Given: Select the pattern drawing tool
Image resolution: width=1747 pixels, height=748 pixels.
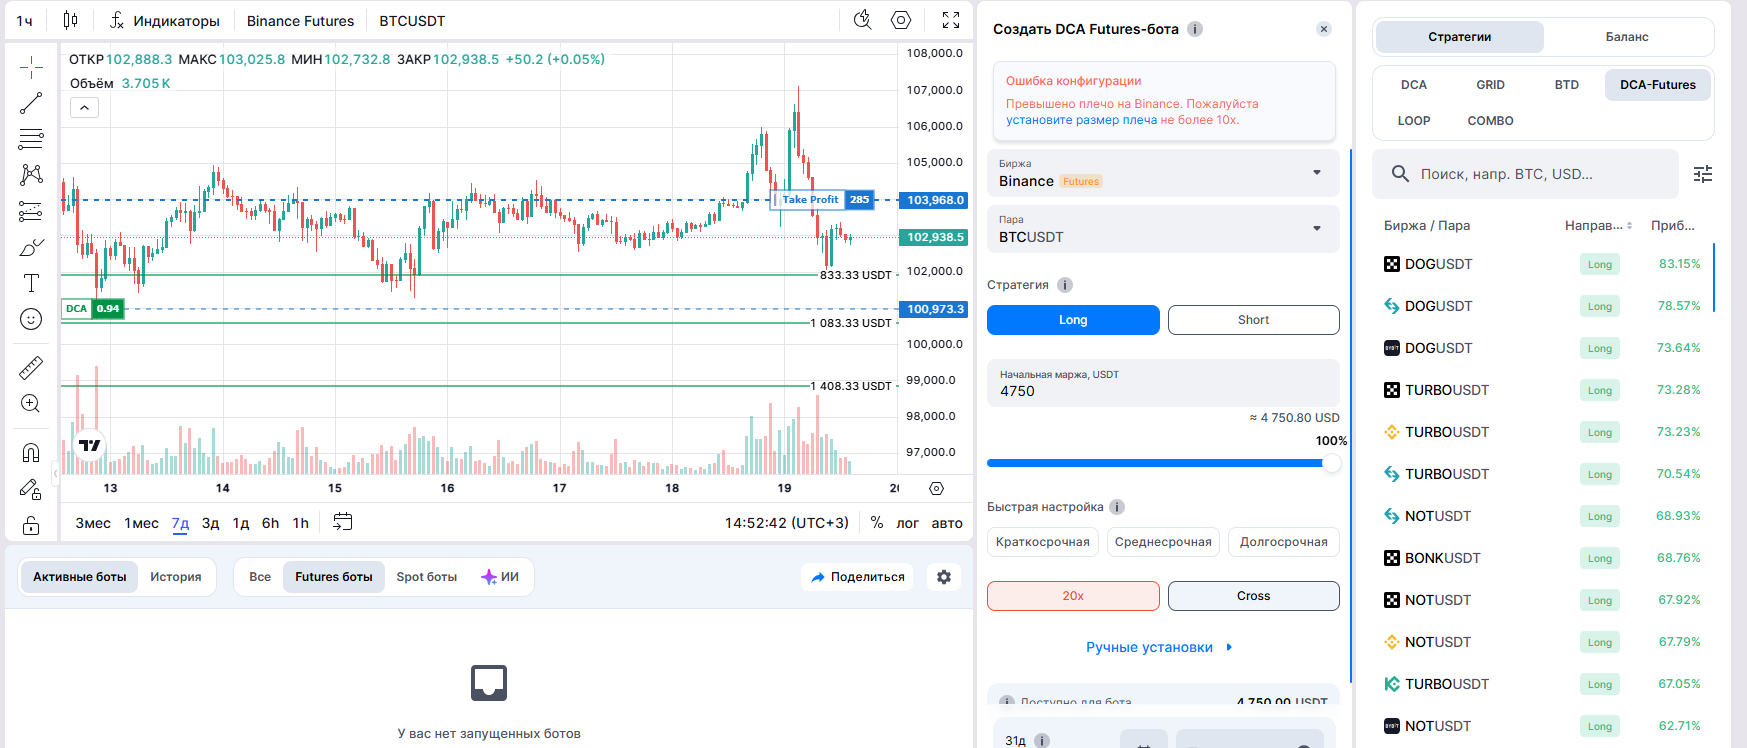Looking at the screenshot, I should point(31,175).
